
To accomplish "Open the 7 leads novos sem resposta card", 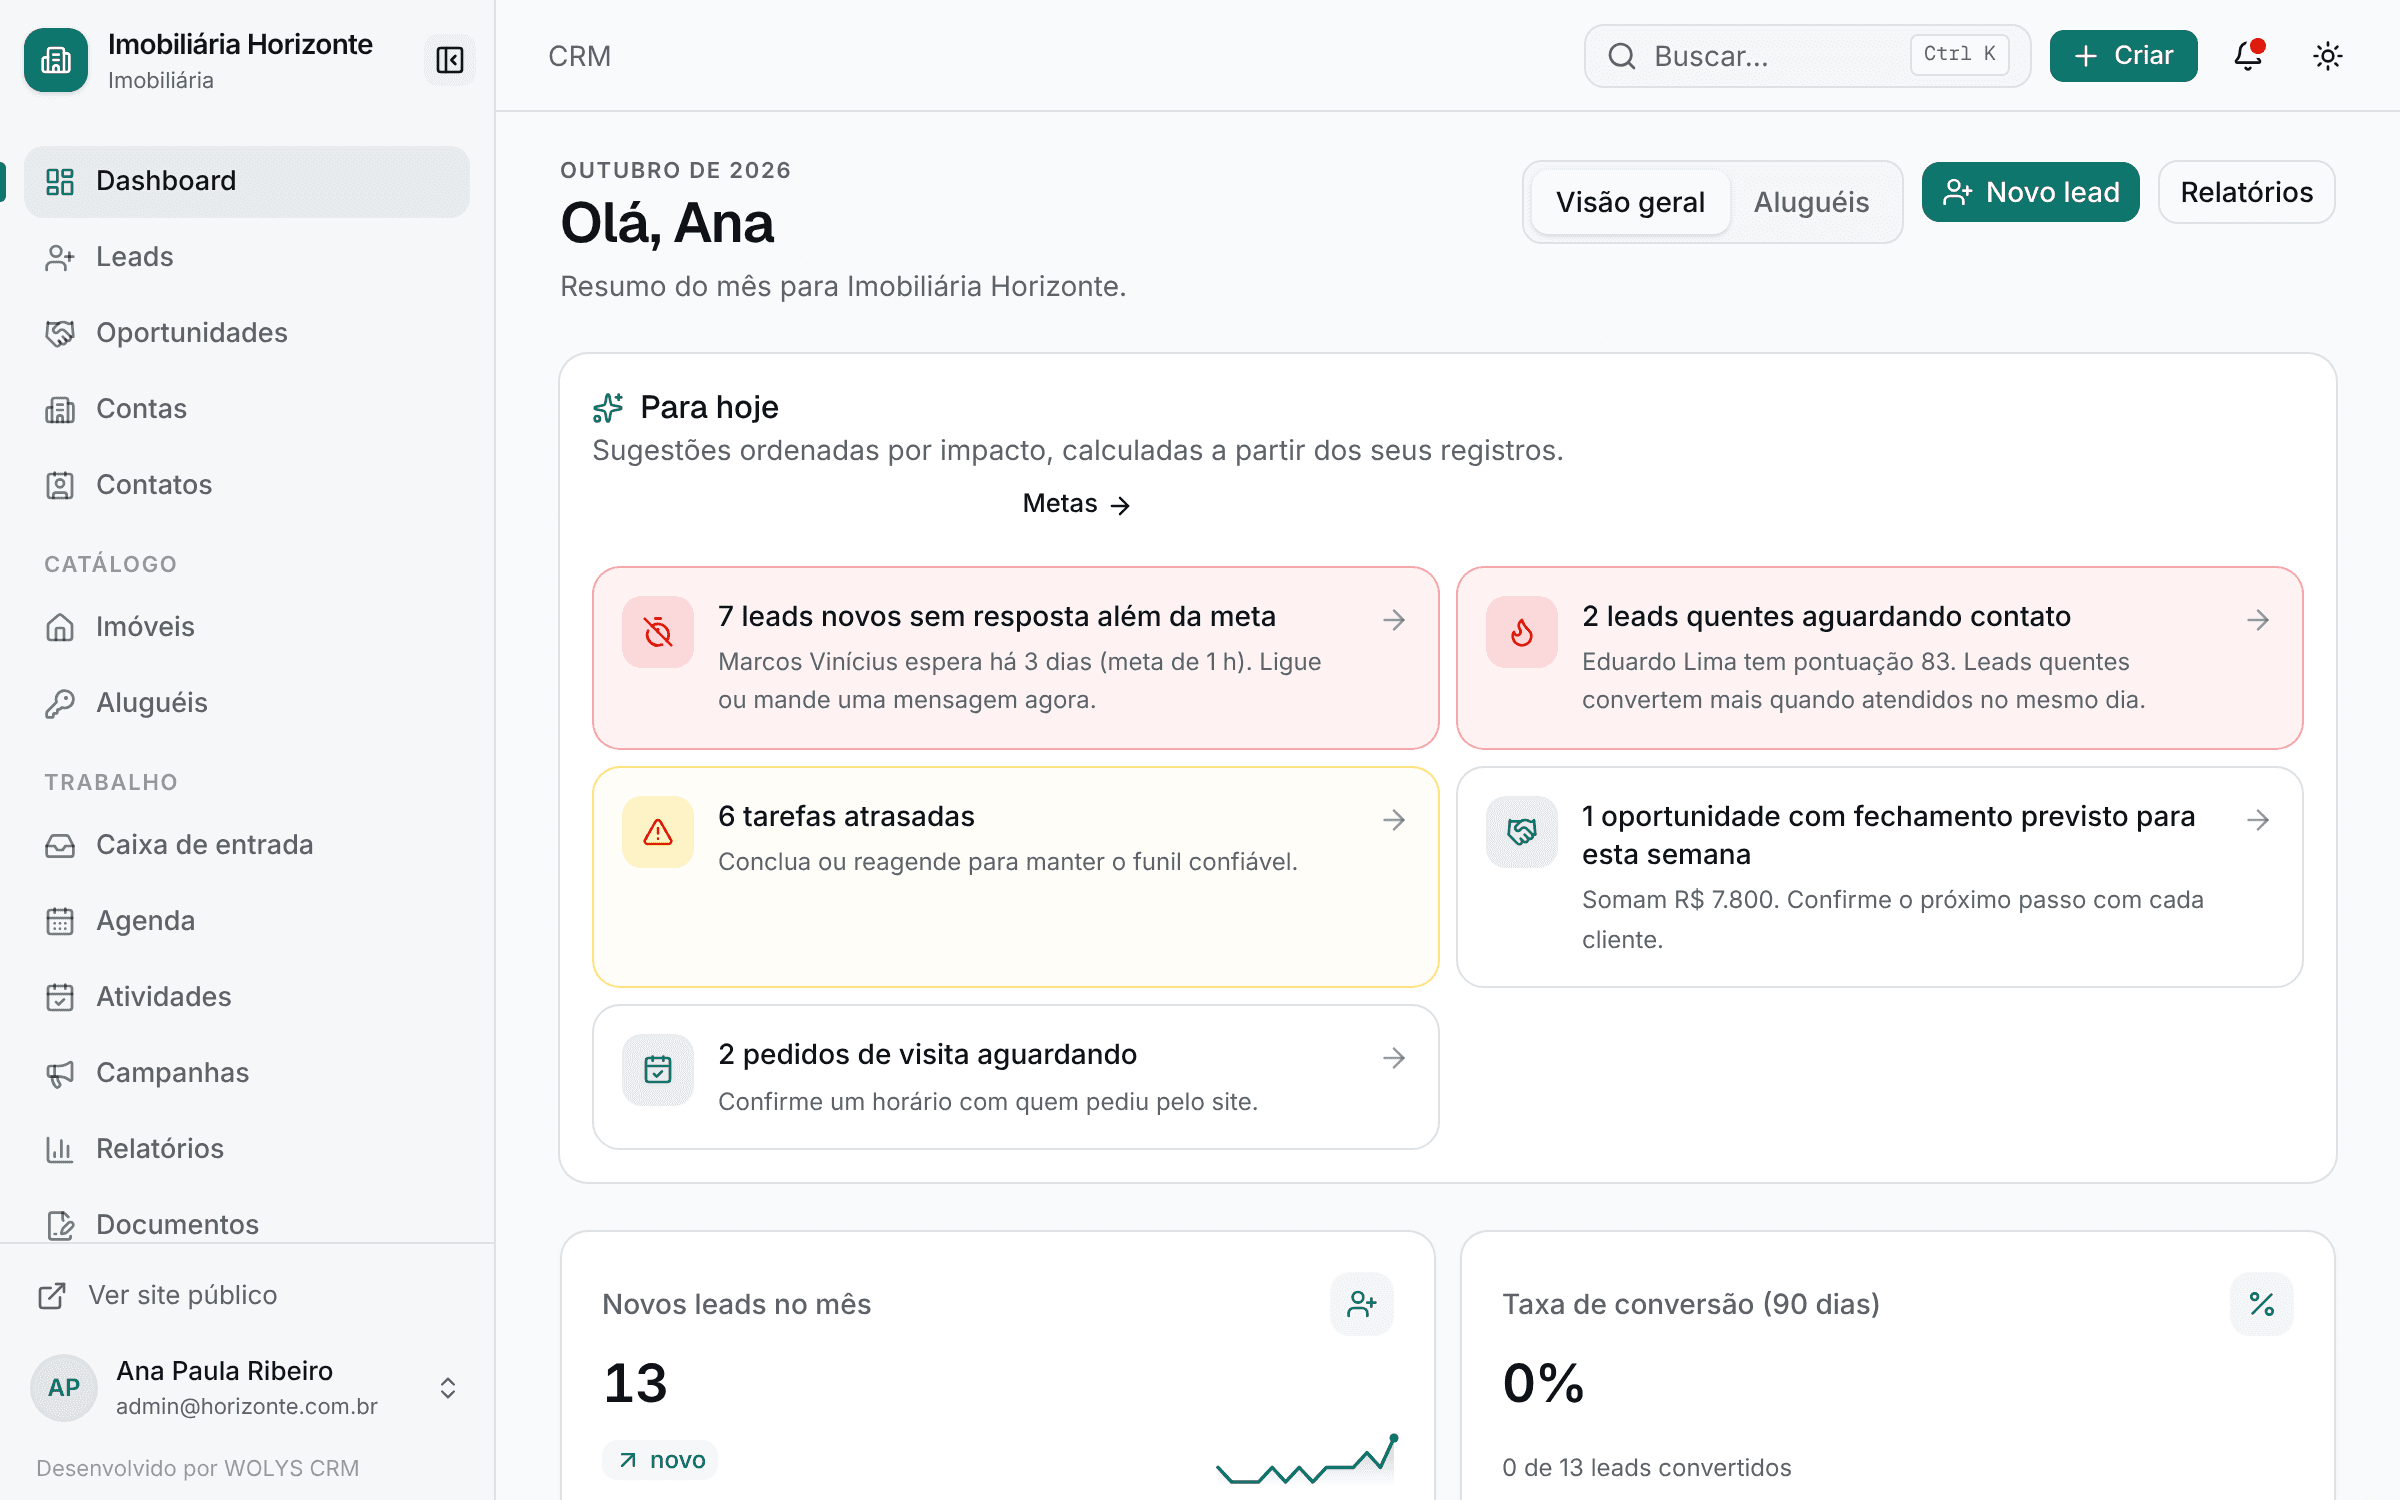I will coord(1015,658).
